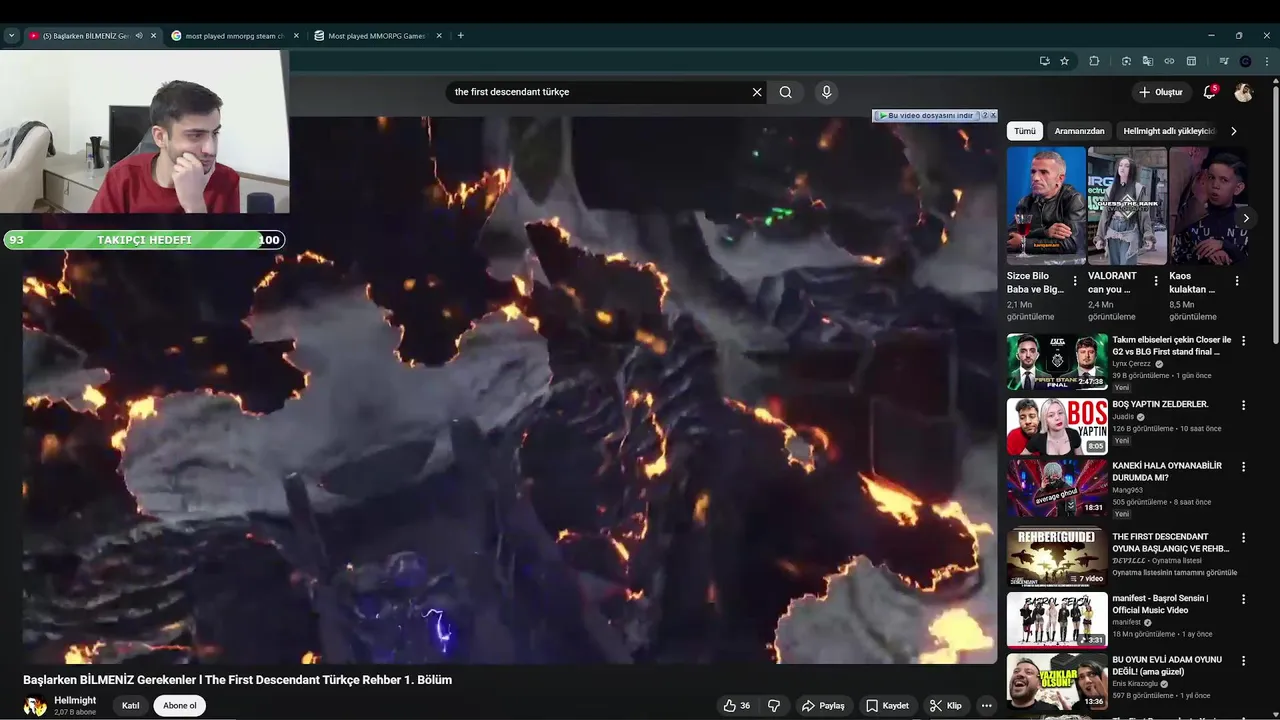The width and height of the screenshot is (1280, 720).
Task: Select the Aramanızdan filter chip
Action: tap(1080, 131)
